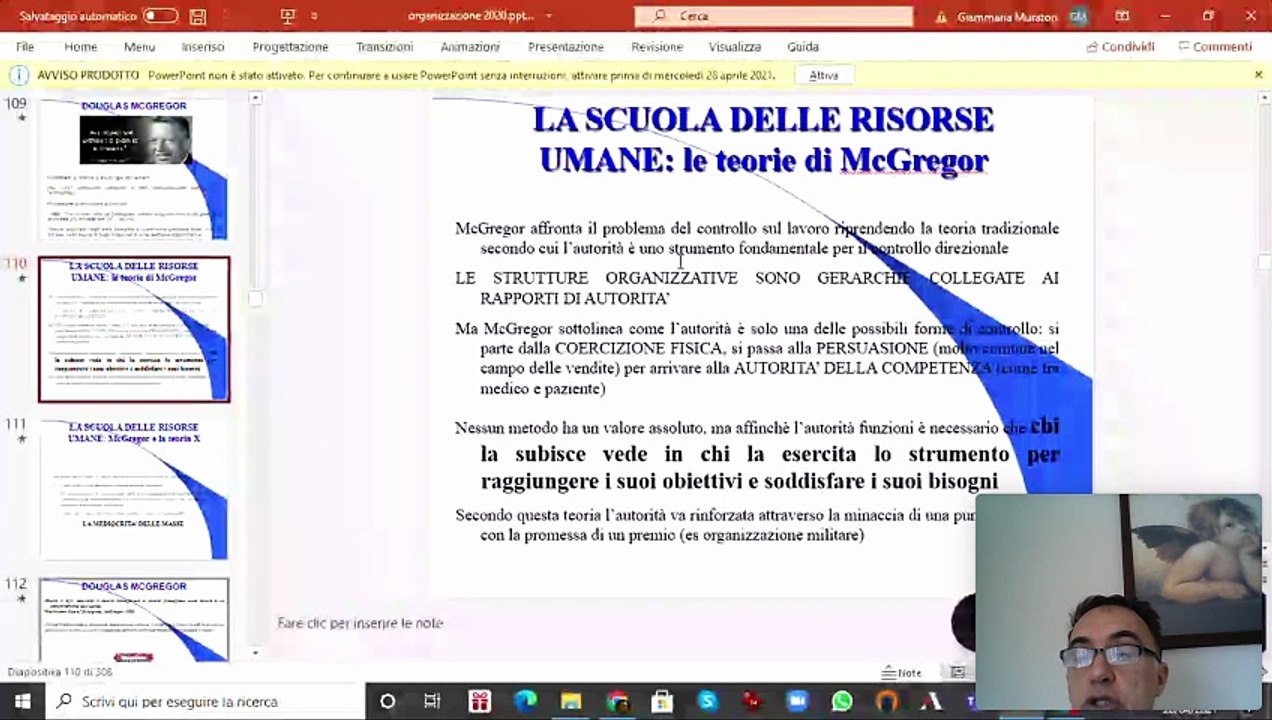Viewport: 1272px width, 720px height.
Task: Click the animation star under slide 110
Action: 22,278
